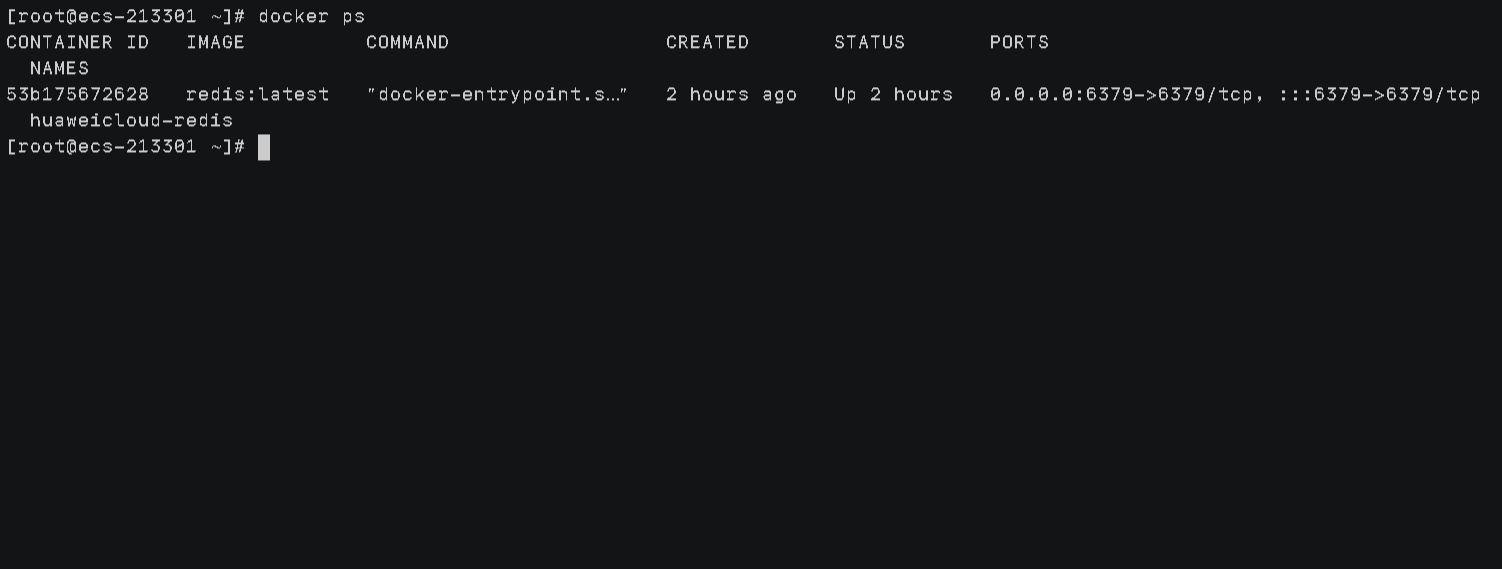The image size is (1502, 569).
Task: Select the 'NAMES' column header
Action: [59, 68]
